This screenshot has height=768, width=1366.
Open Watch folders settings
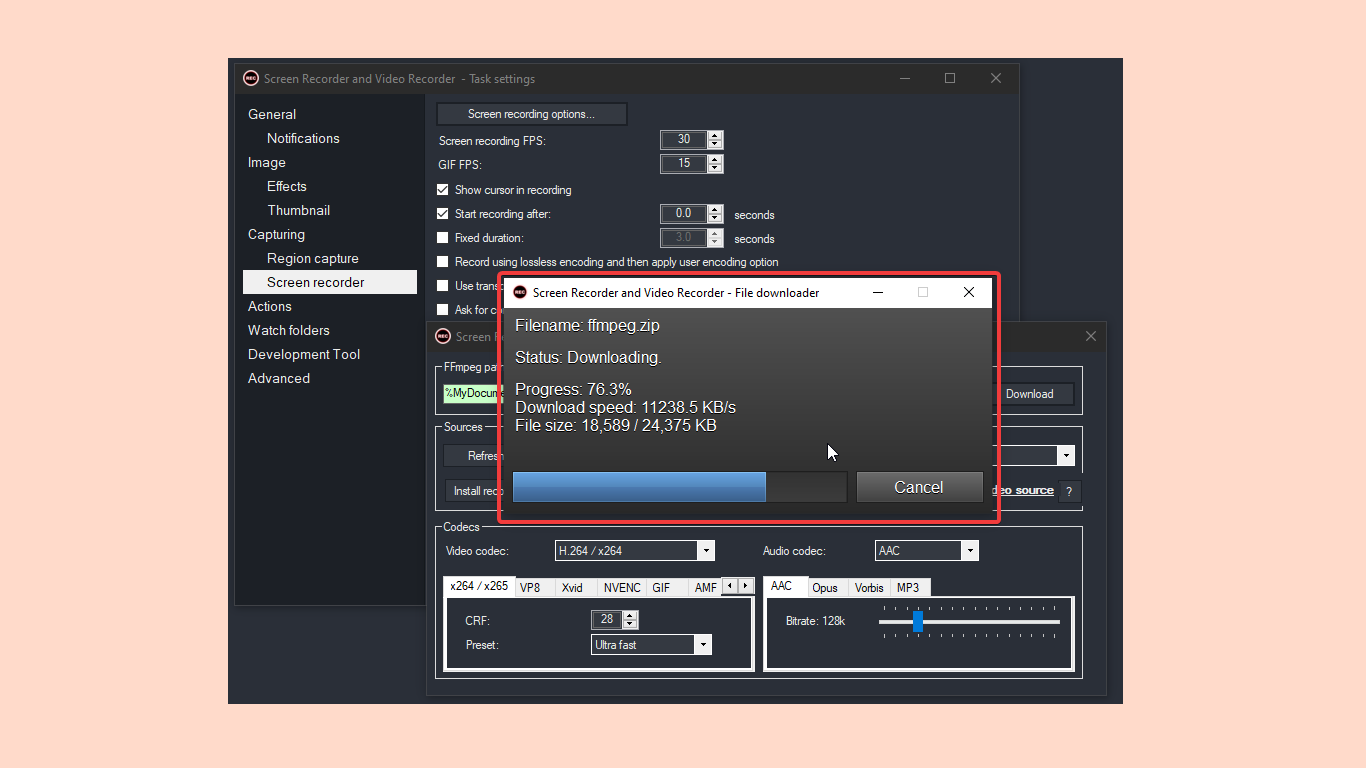click(x=289, y=330)
